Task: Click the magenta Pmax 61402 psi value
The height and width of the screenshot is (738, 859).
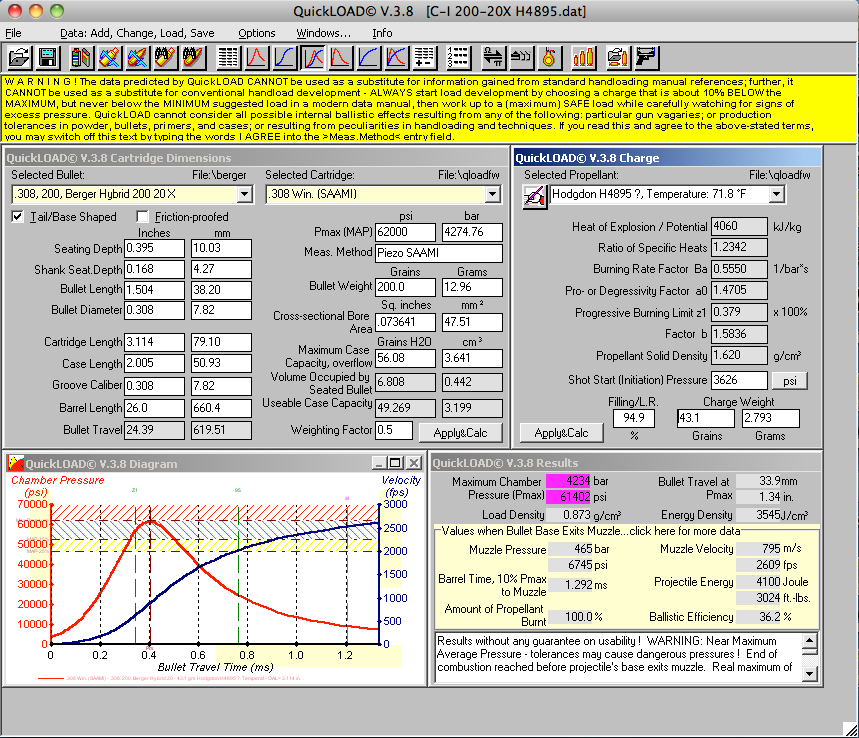Action: click(568, 497)
